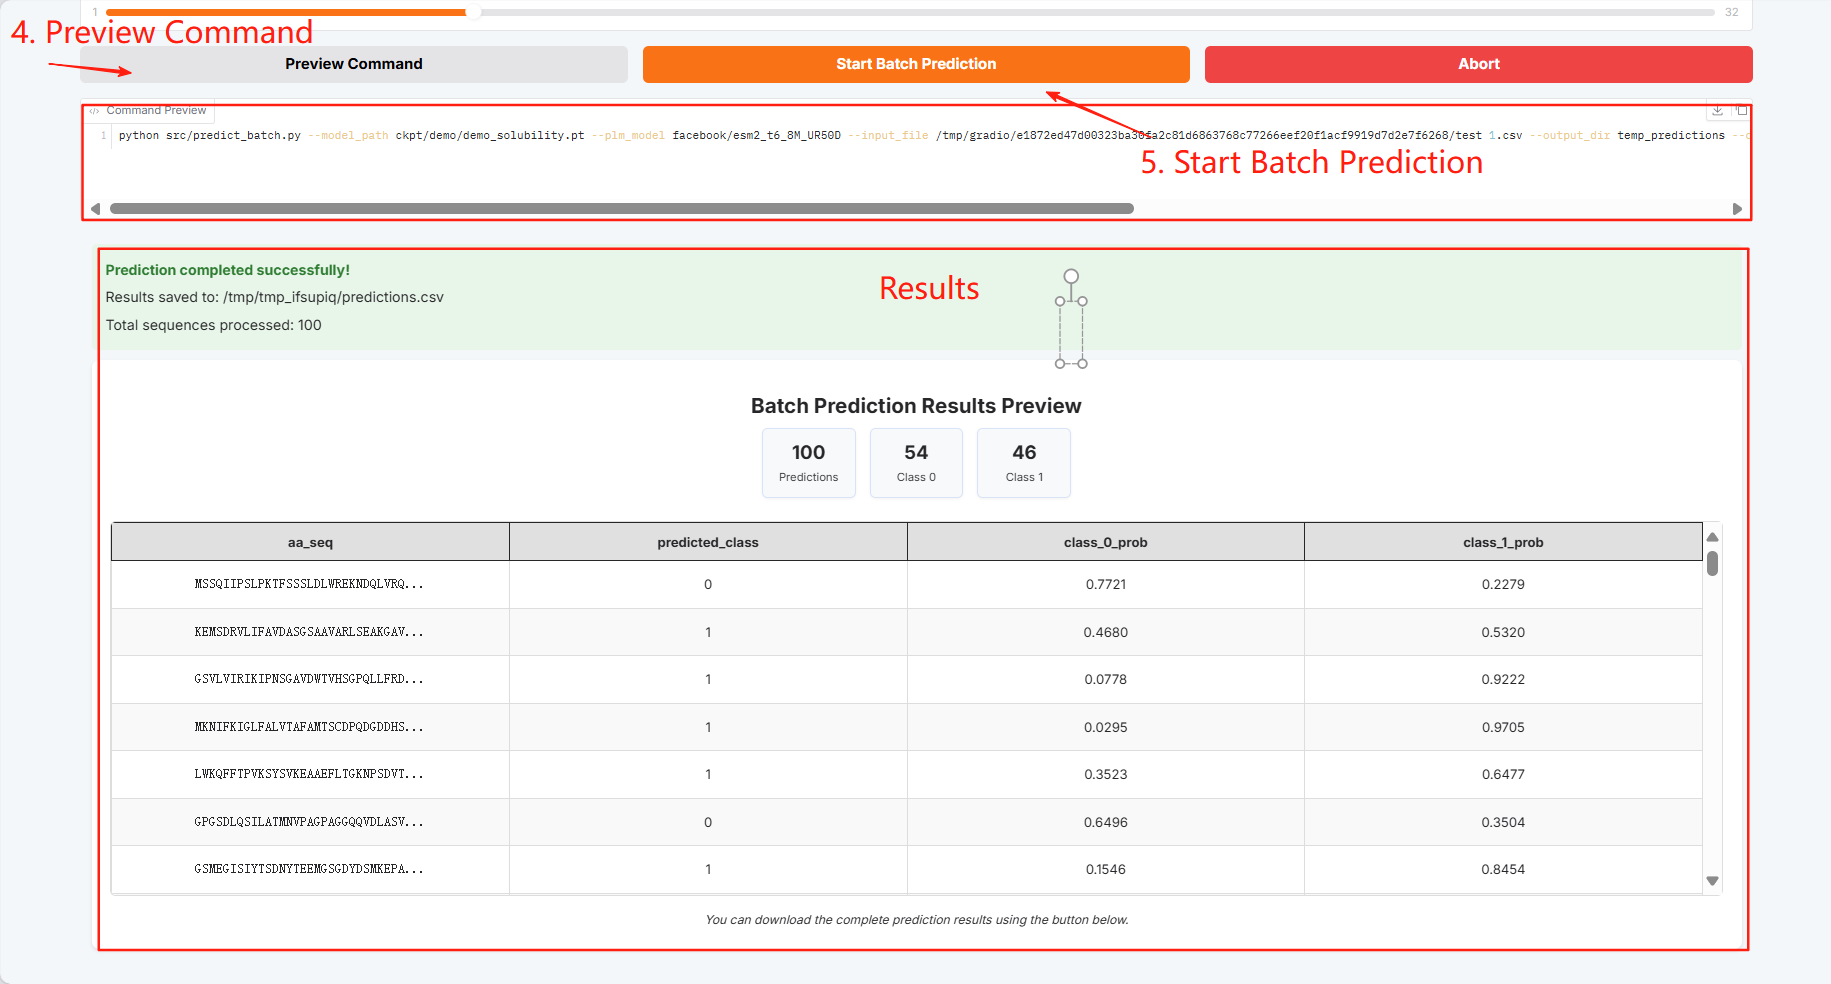The height and width of the screenshot is (984, 1831).
Task: Click the code icon beside Command Preview
Action: (x=94, y=111)
